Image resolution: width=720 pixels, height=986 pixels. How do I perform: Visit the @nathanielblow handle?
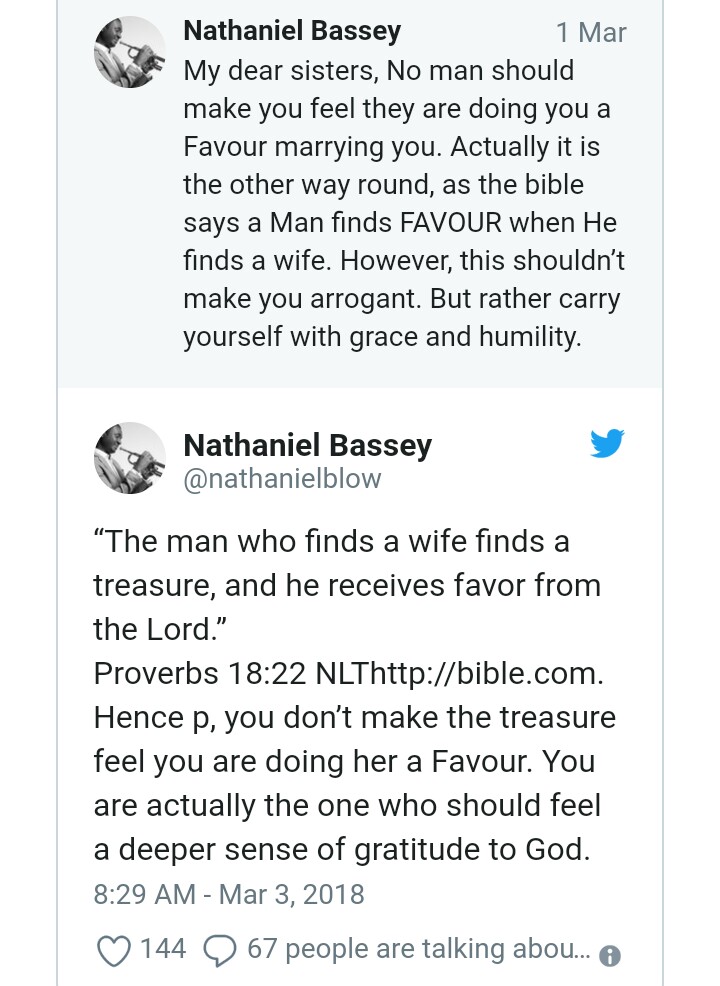(282, 479)
